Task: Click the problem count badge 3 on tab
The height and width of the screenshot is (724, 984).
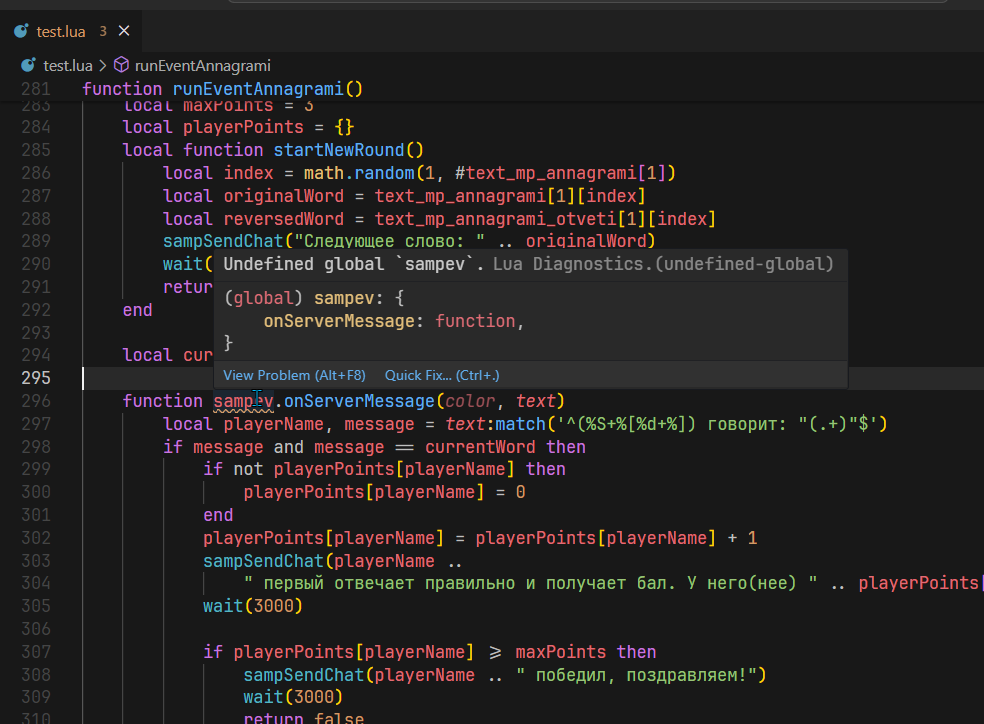Action: [103, 31]
